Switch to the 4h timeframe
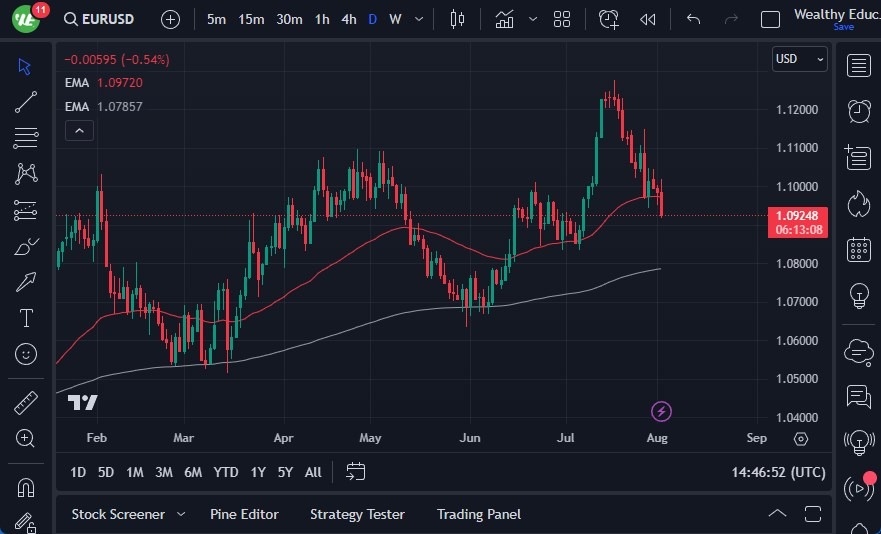Image resolution: width=881 pixels, height=534 pixels. click(348, 19)
